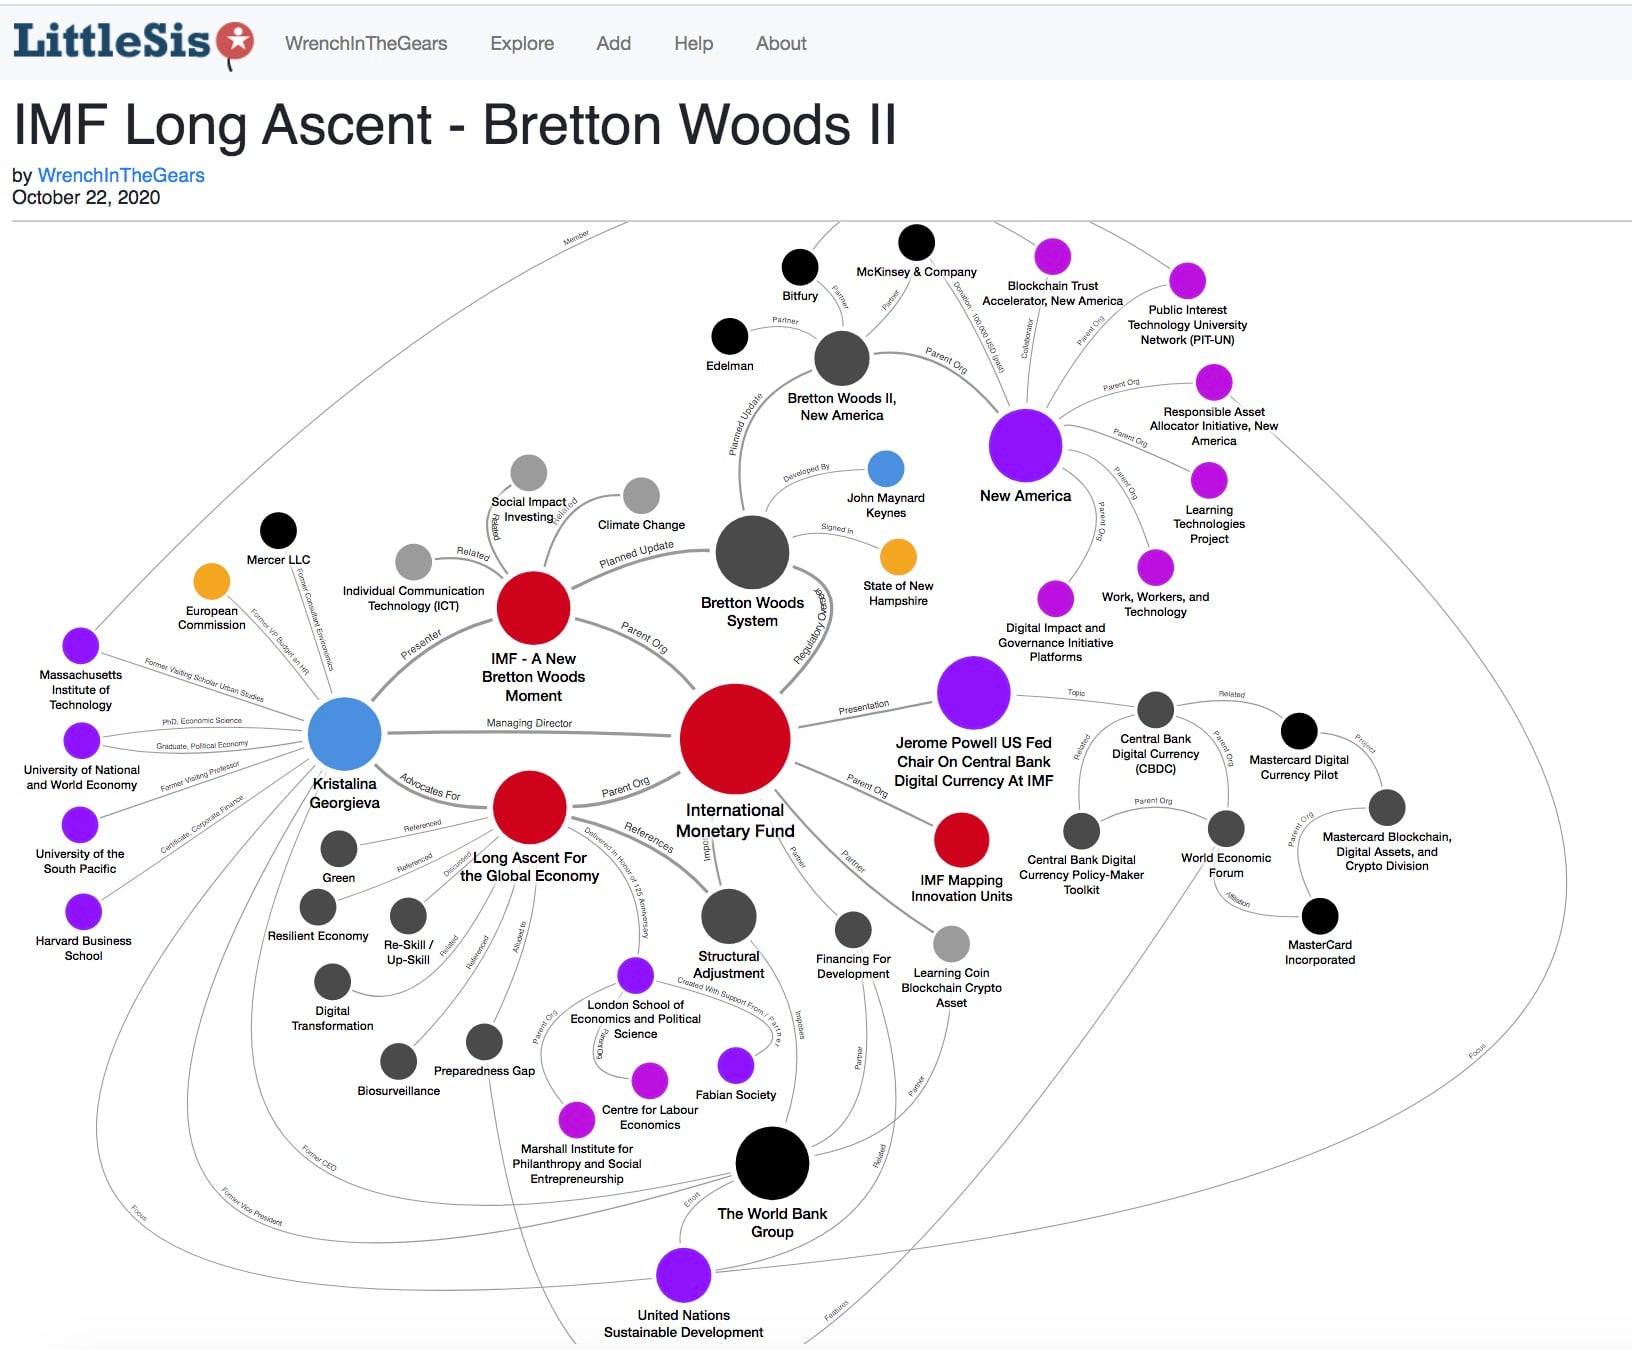Select University of the South Pacific node
This screenshot has height=1350, width=1632.
(80, 825)
